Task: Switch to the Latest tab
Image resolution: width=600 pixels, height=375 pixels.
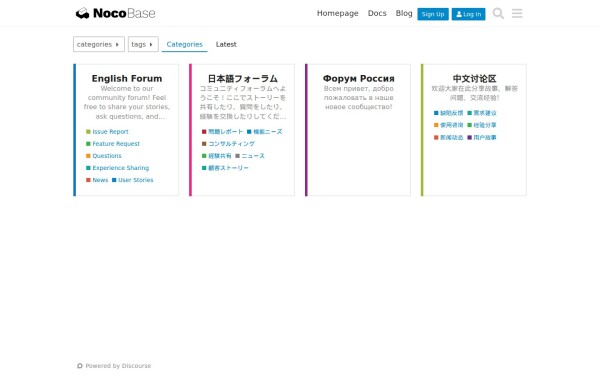Action: click(x=226, y=44)
